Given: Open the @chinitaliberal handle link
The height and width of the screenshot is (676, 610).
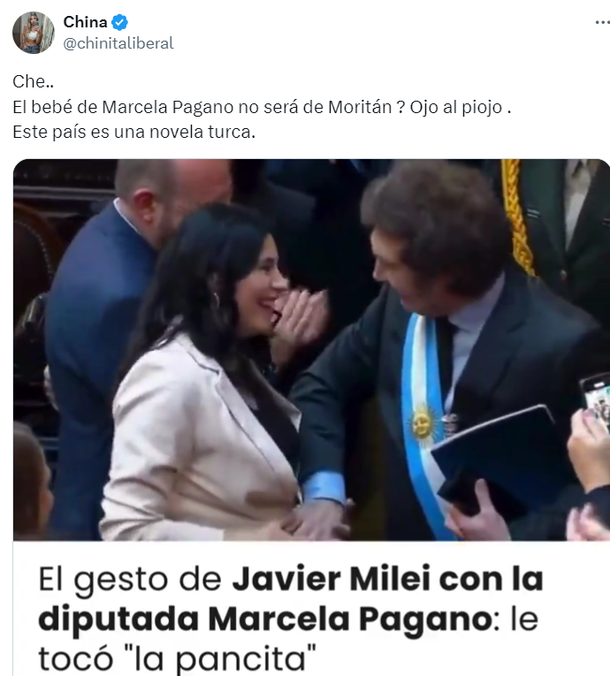Looking at the screenshot, I should pos(119,43).
